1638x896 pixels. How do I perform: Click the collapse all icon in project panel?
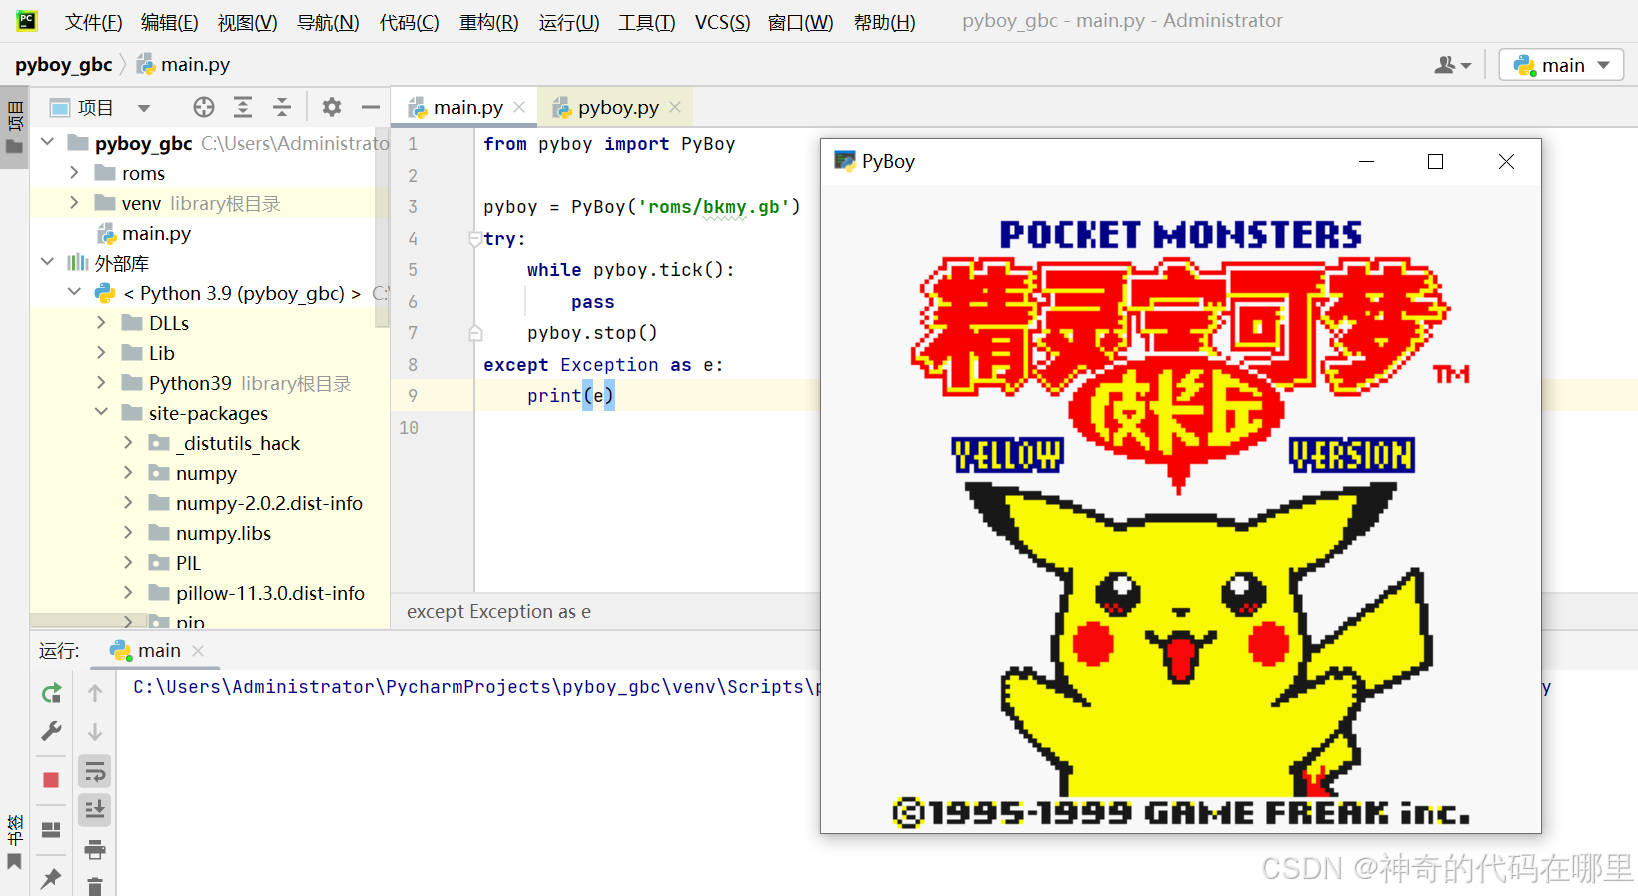[x=282, y=107]
